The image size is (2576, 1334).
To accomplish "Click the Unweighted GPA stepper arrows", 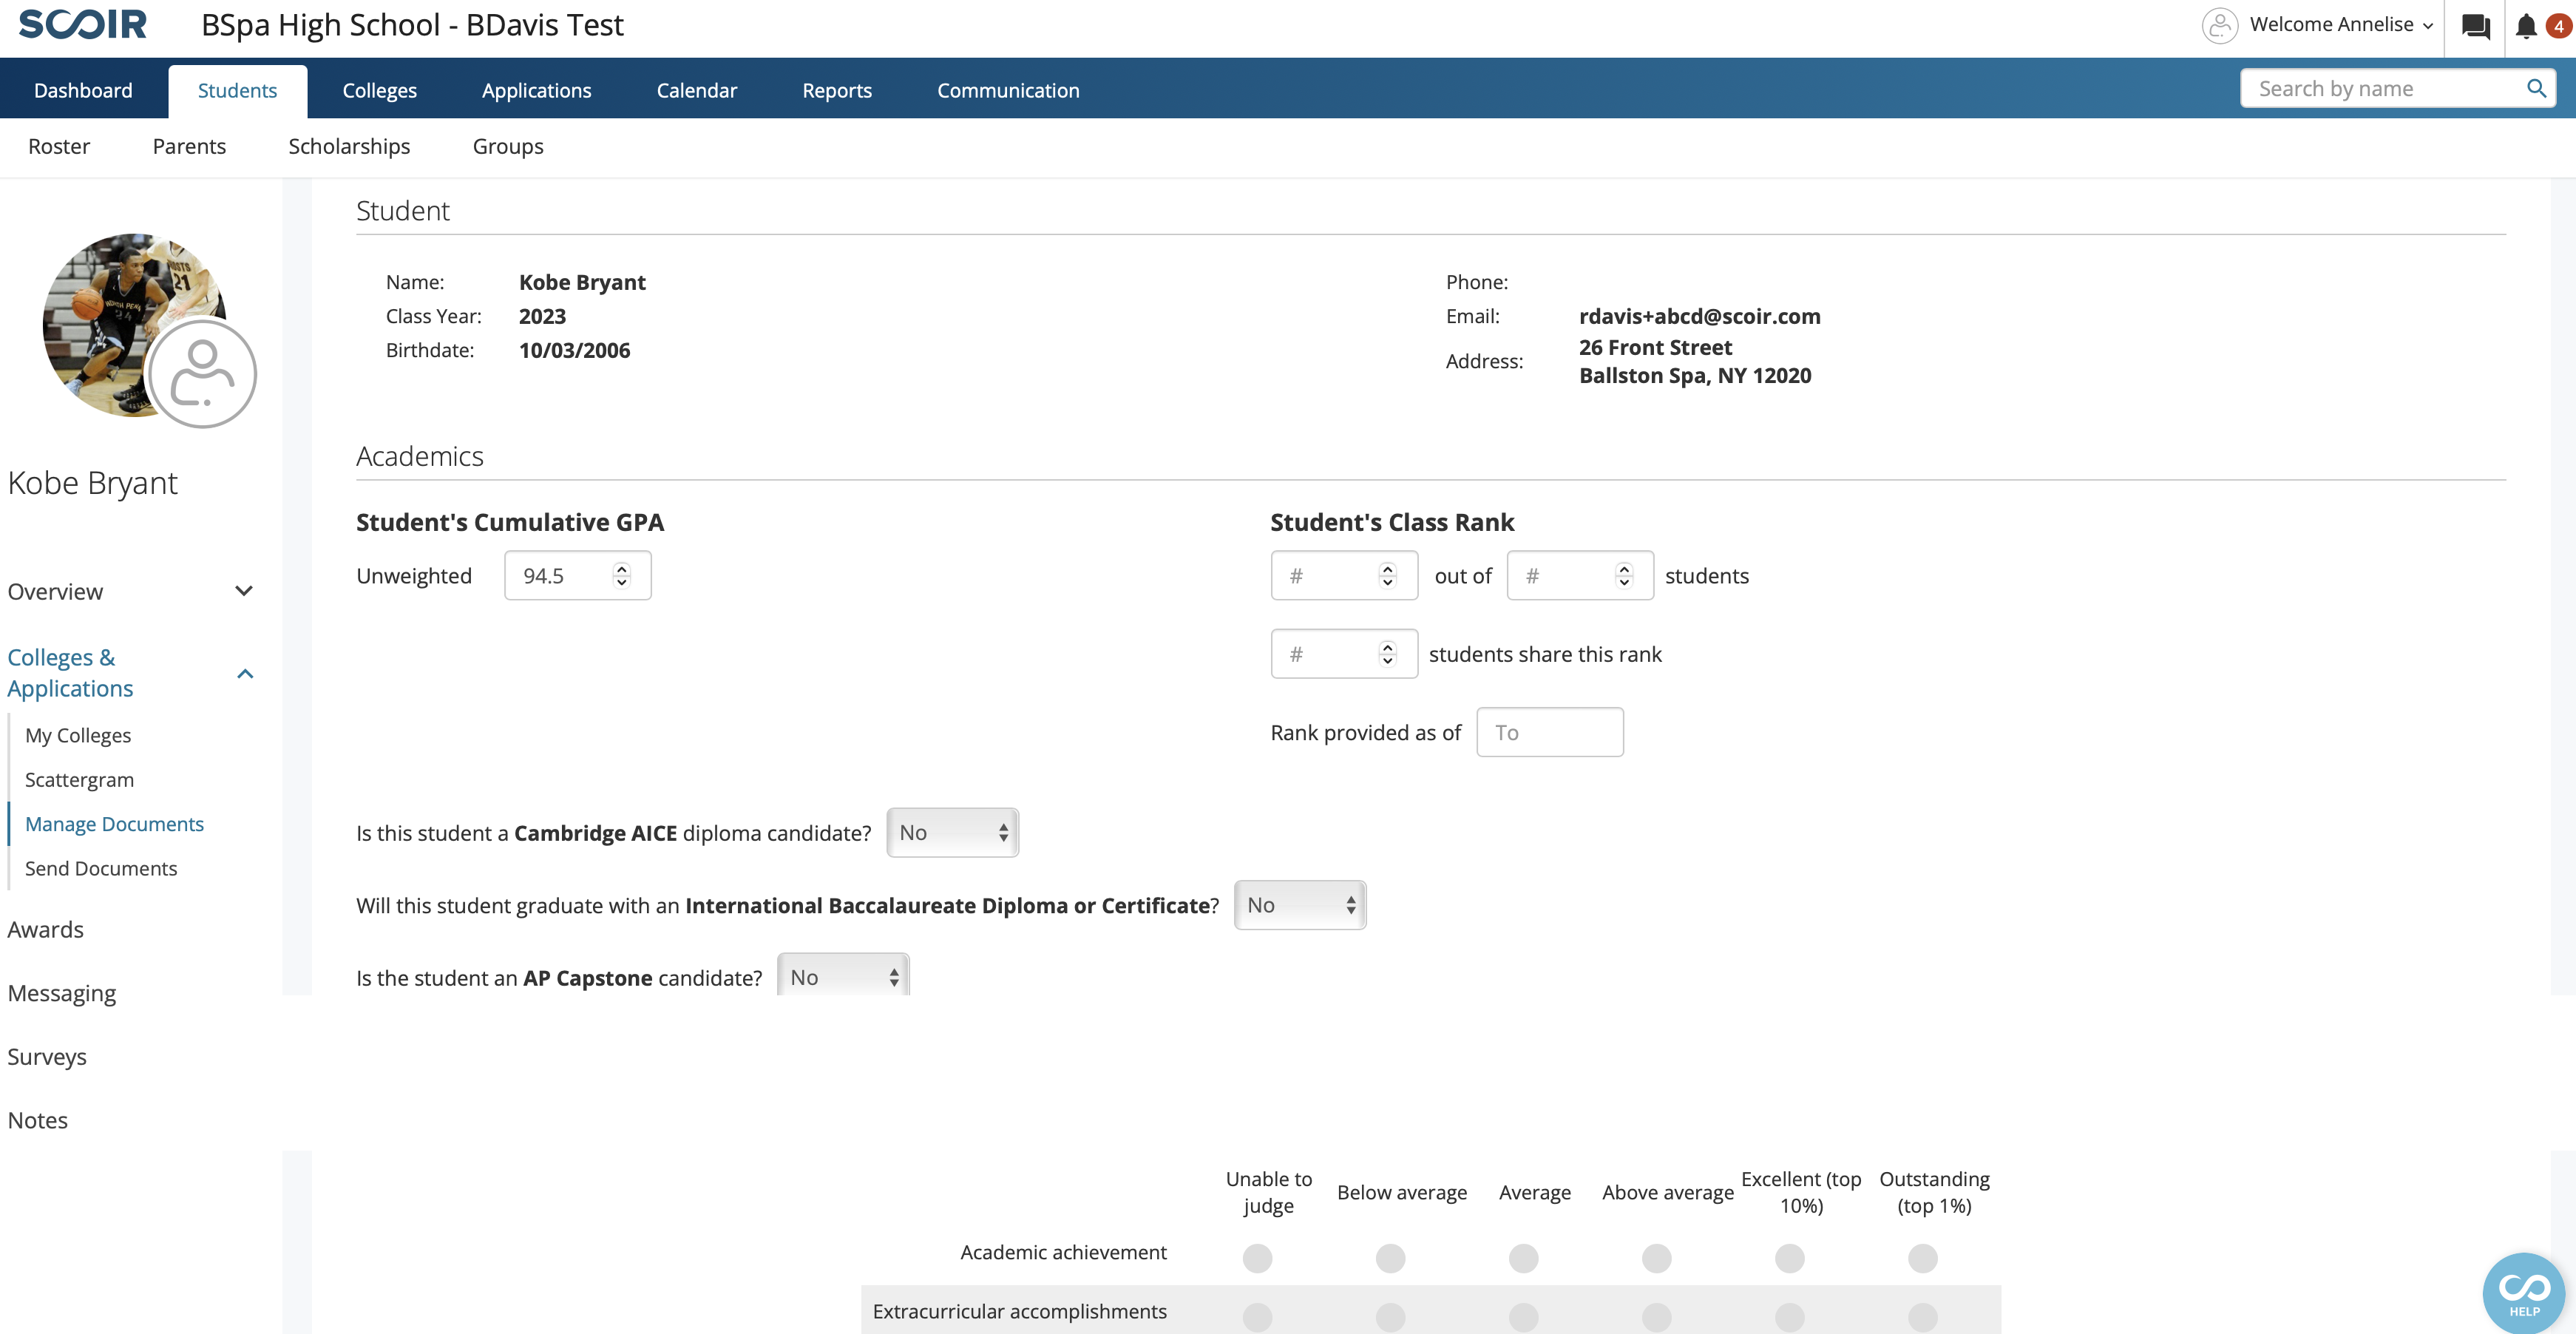I will (x=622, y=575).
